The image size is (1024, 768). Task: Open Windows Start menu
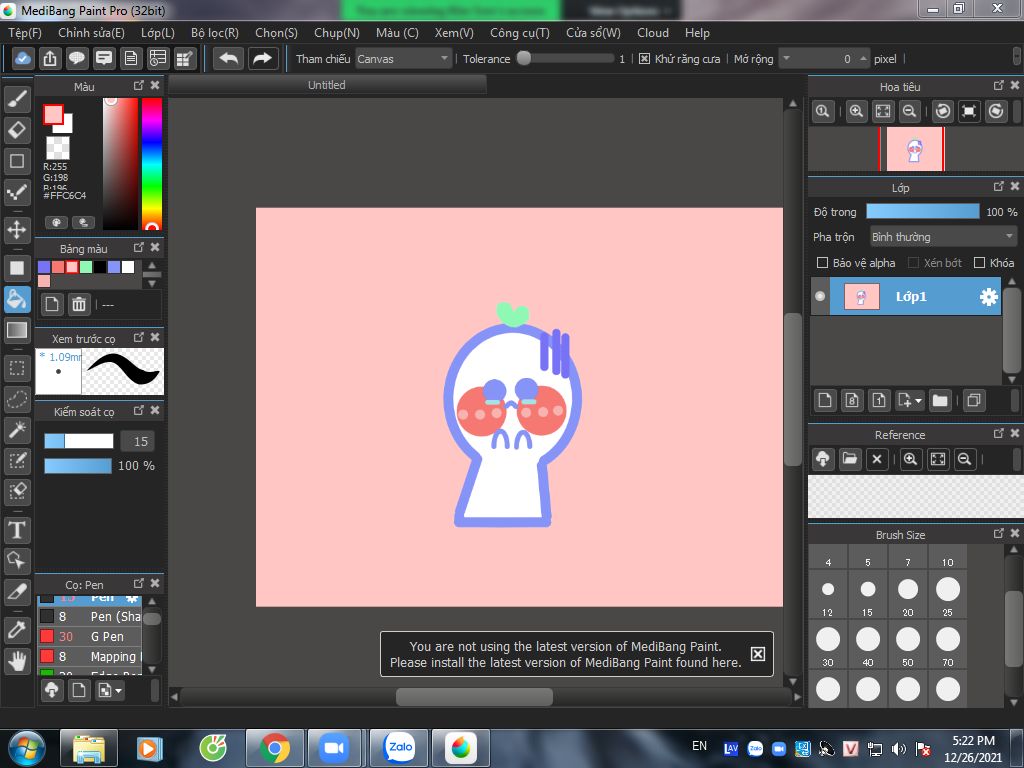(x=27, y=748)
